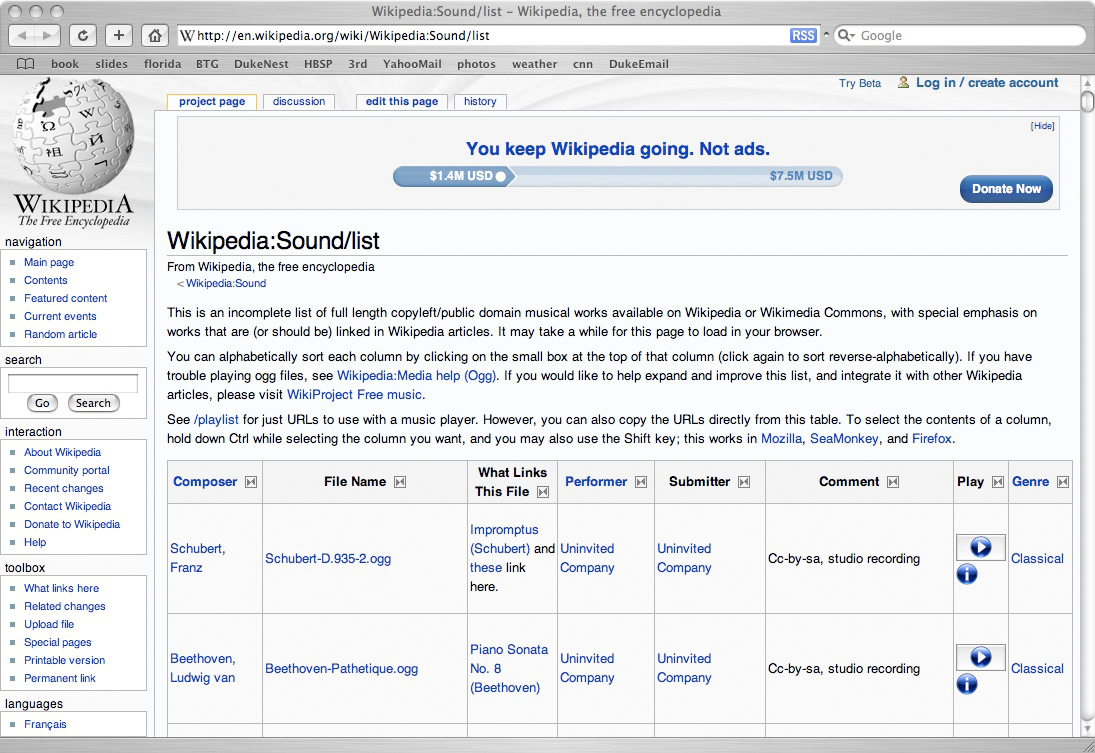Go to the Home page icon

[x=154, y=35]
